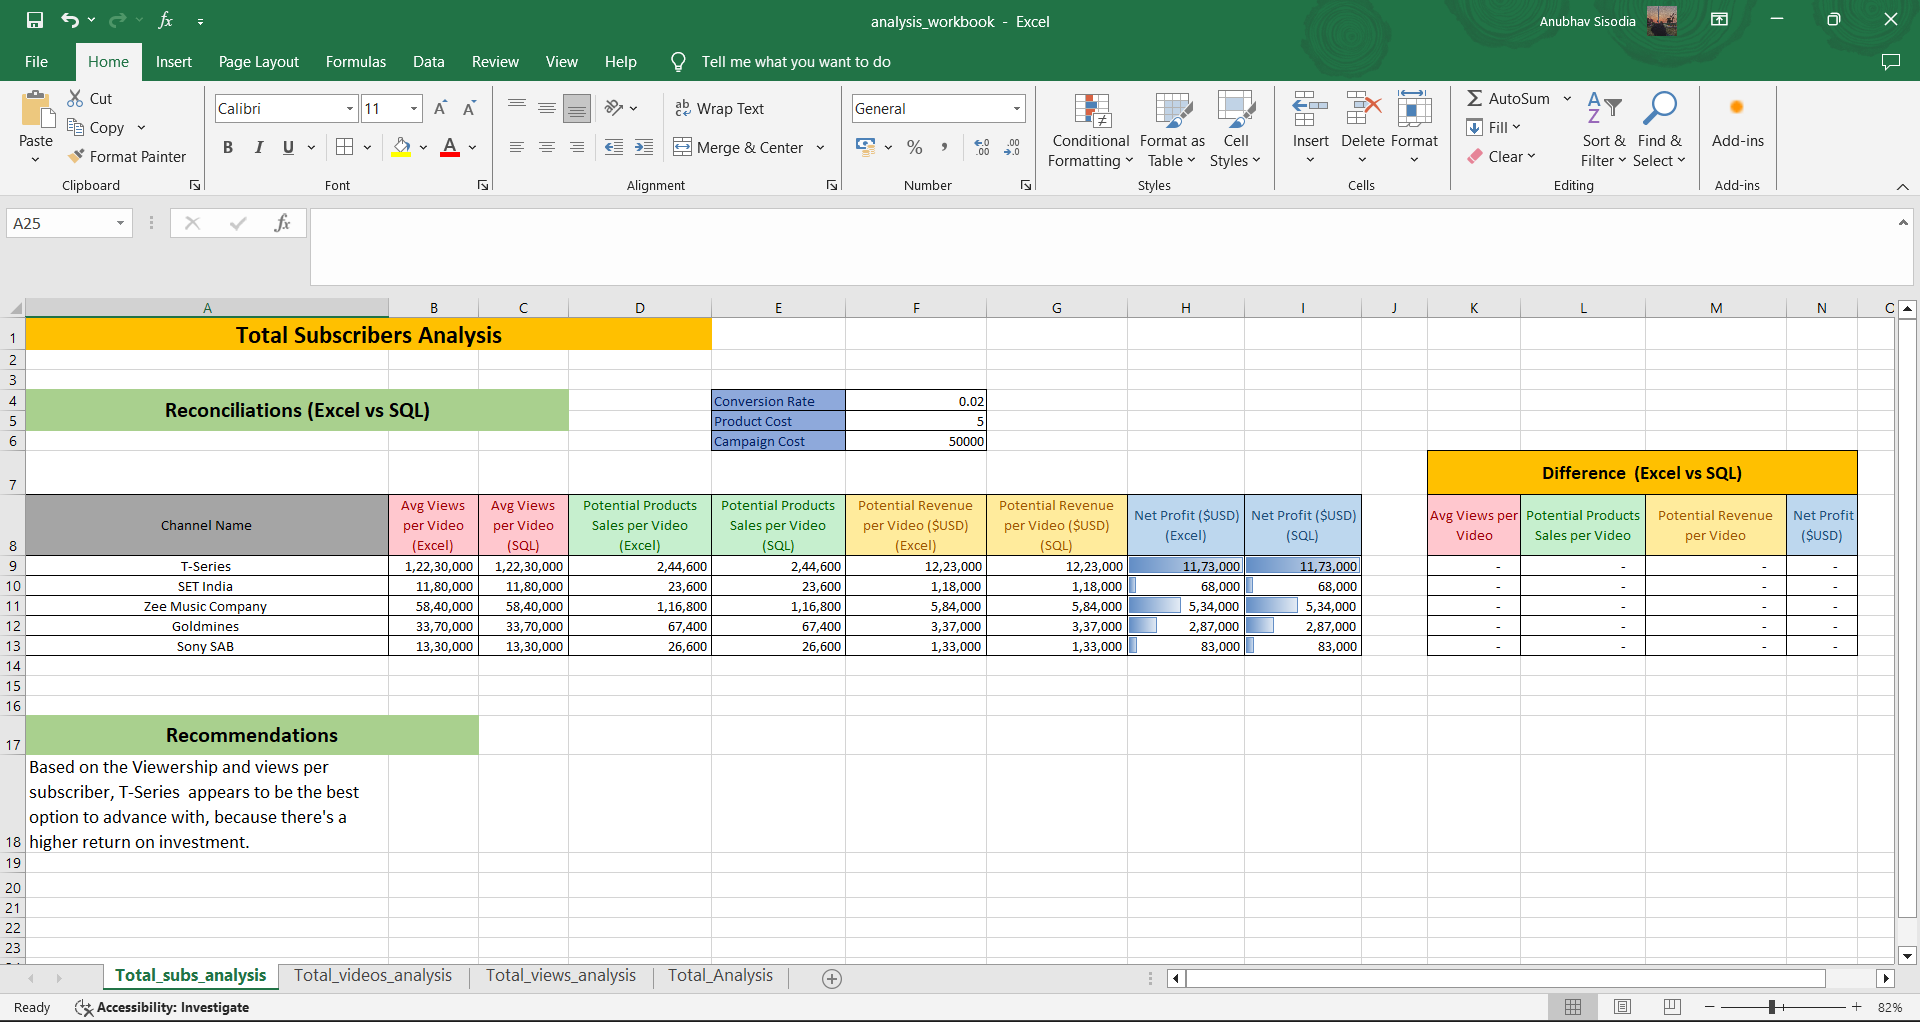Toggle Wrap Text
This screenshot has height=1022, width=1920.
tap(719, 108)
